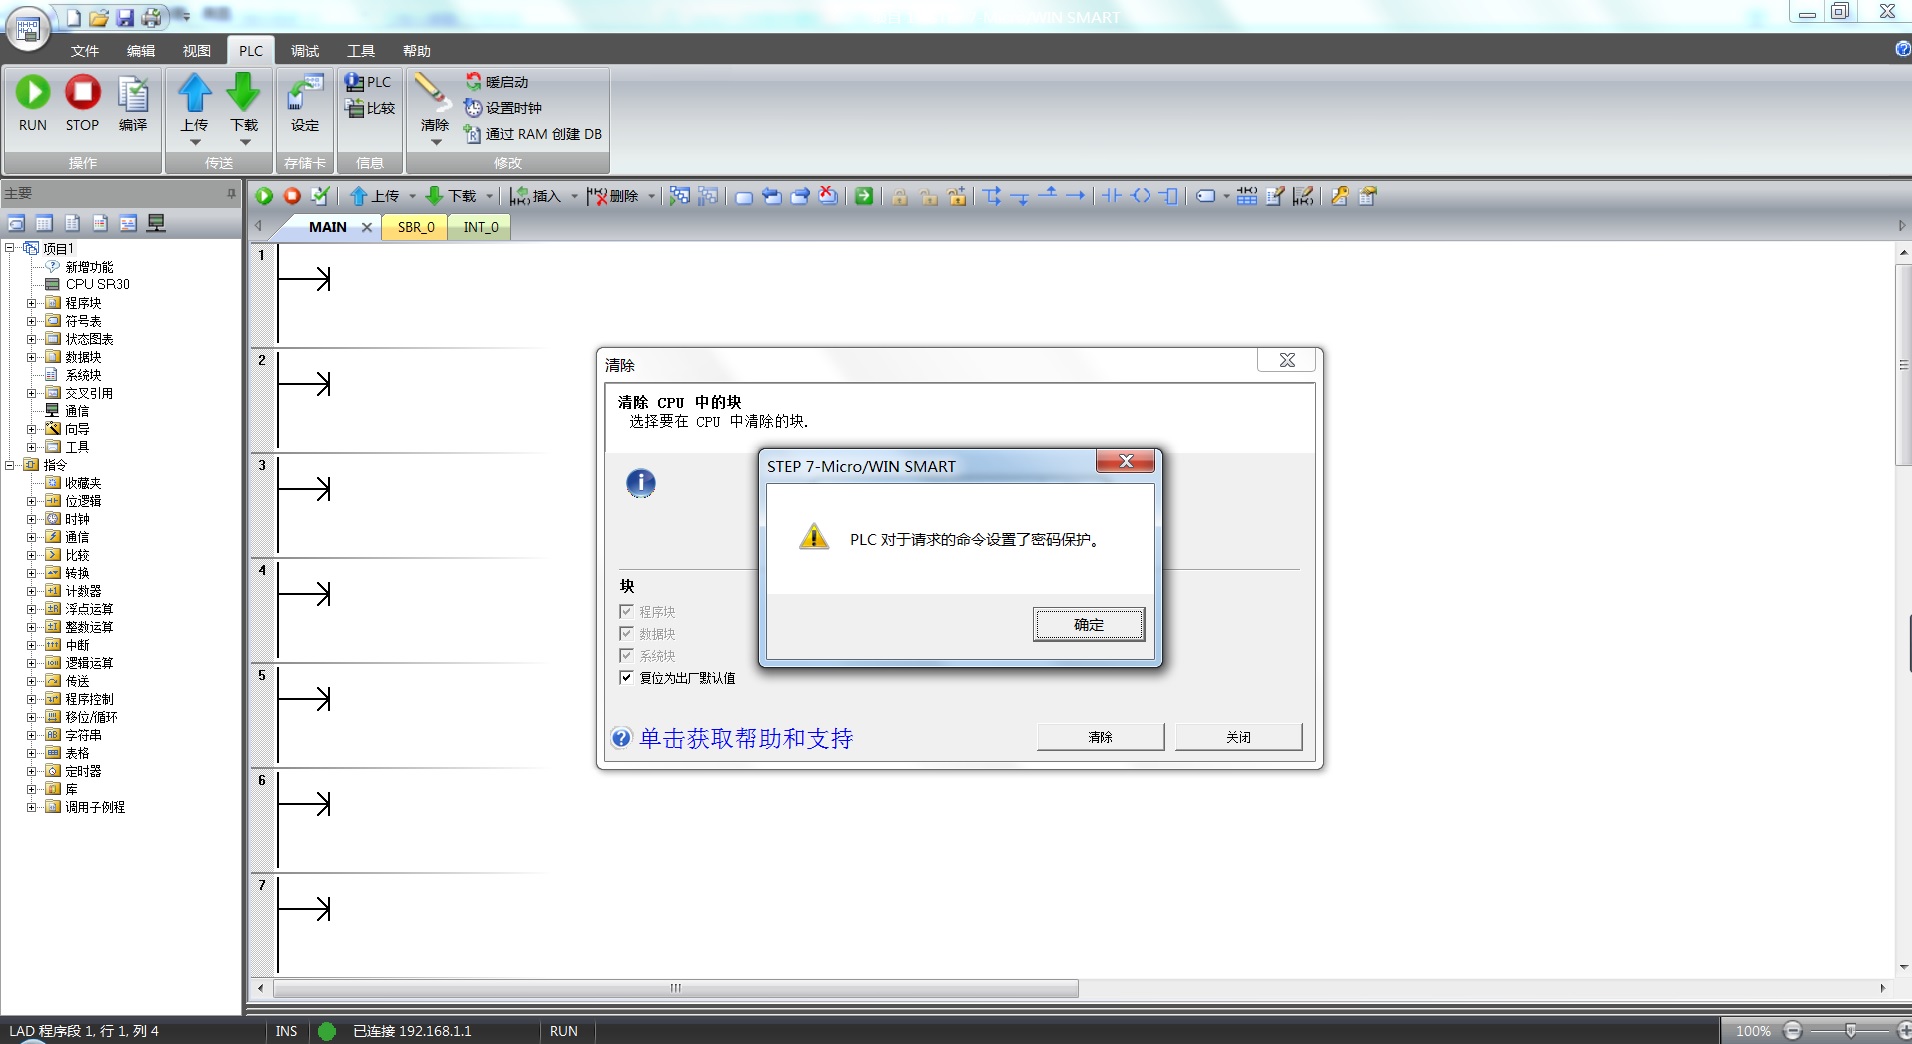Expand the 程序块 tree node
The width and height of the screenshot is (1912, 1044).
coord(31,303)
